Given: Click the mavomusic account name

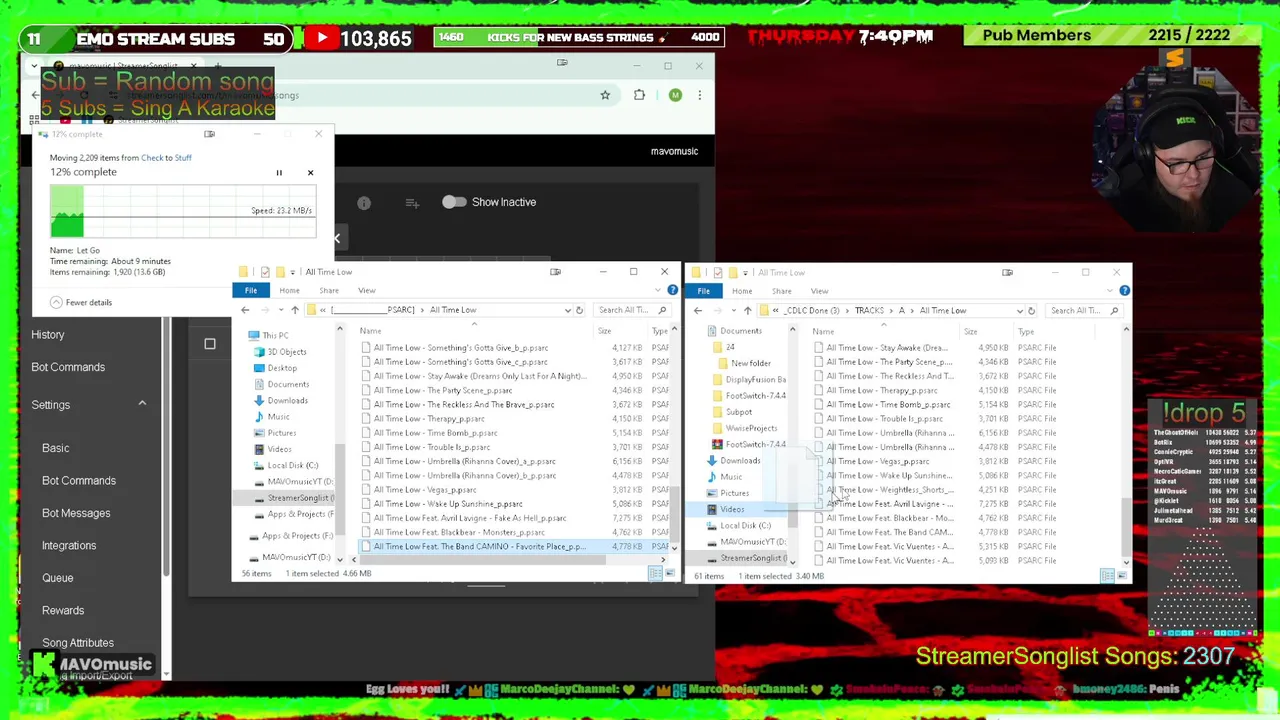Looking at the screenshot, I should click(x=674, y=151).
